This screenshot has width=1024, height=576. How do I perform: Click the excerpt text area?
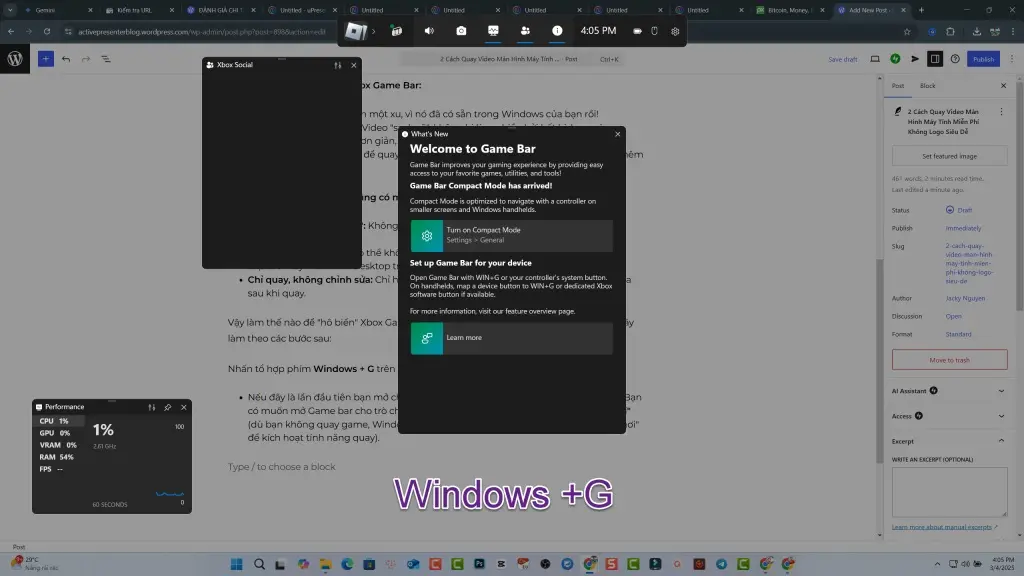coord(950,492)
